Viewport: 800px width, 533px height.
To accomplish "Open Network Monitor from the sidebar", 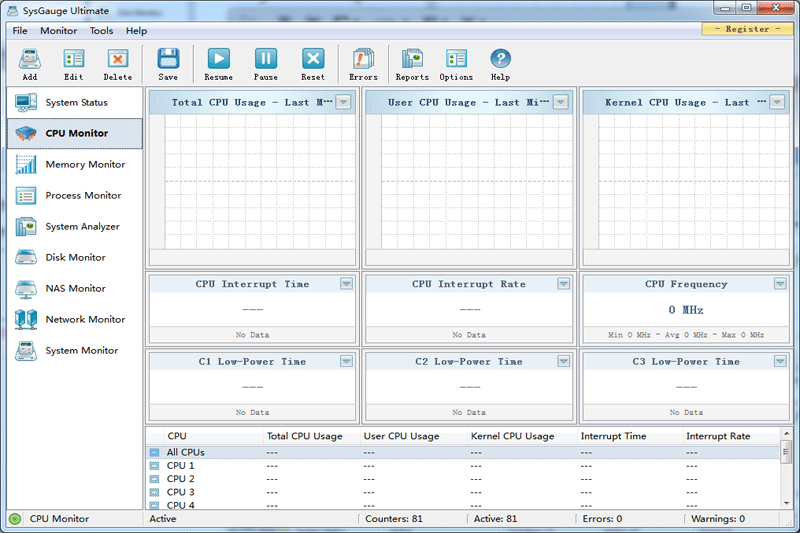I will pos(85,320).
